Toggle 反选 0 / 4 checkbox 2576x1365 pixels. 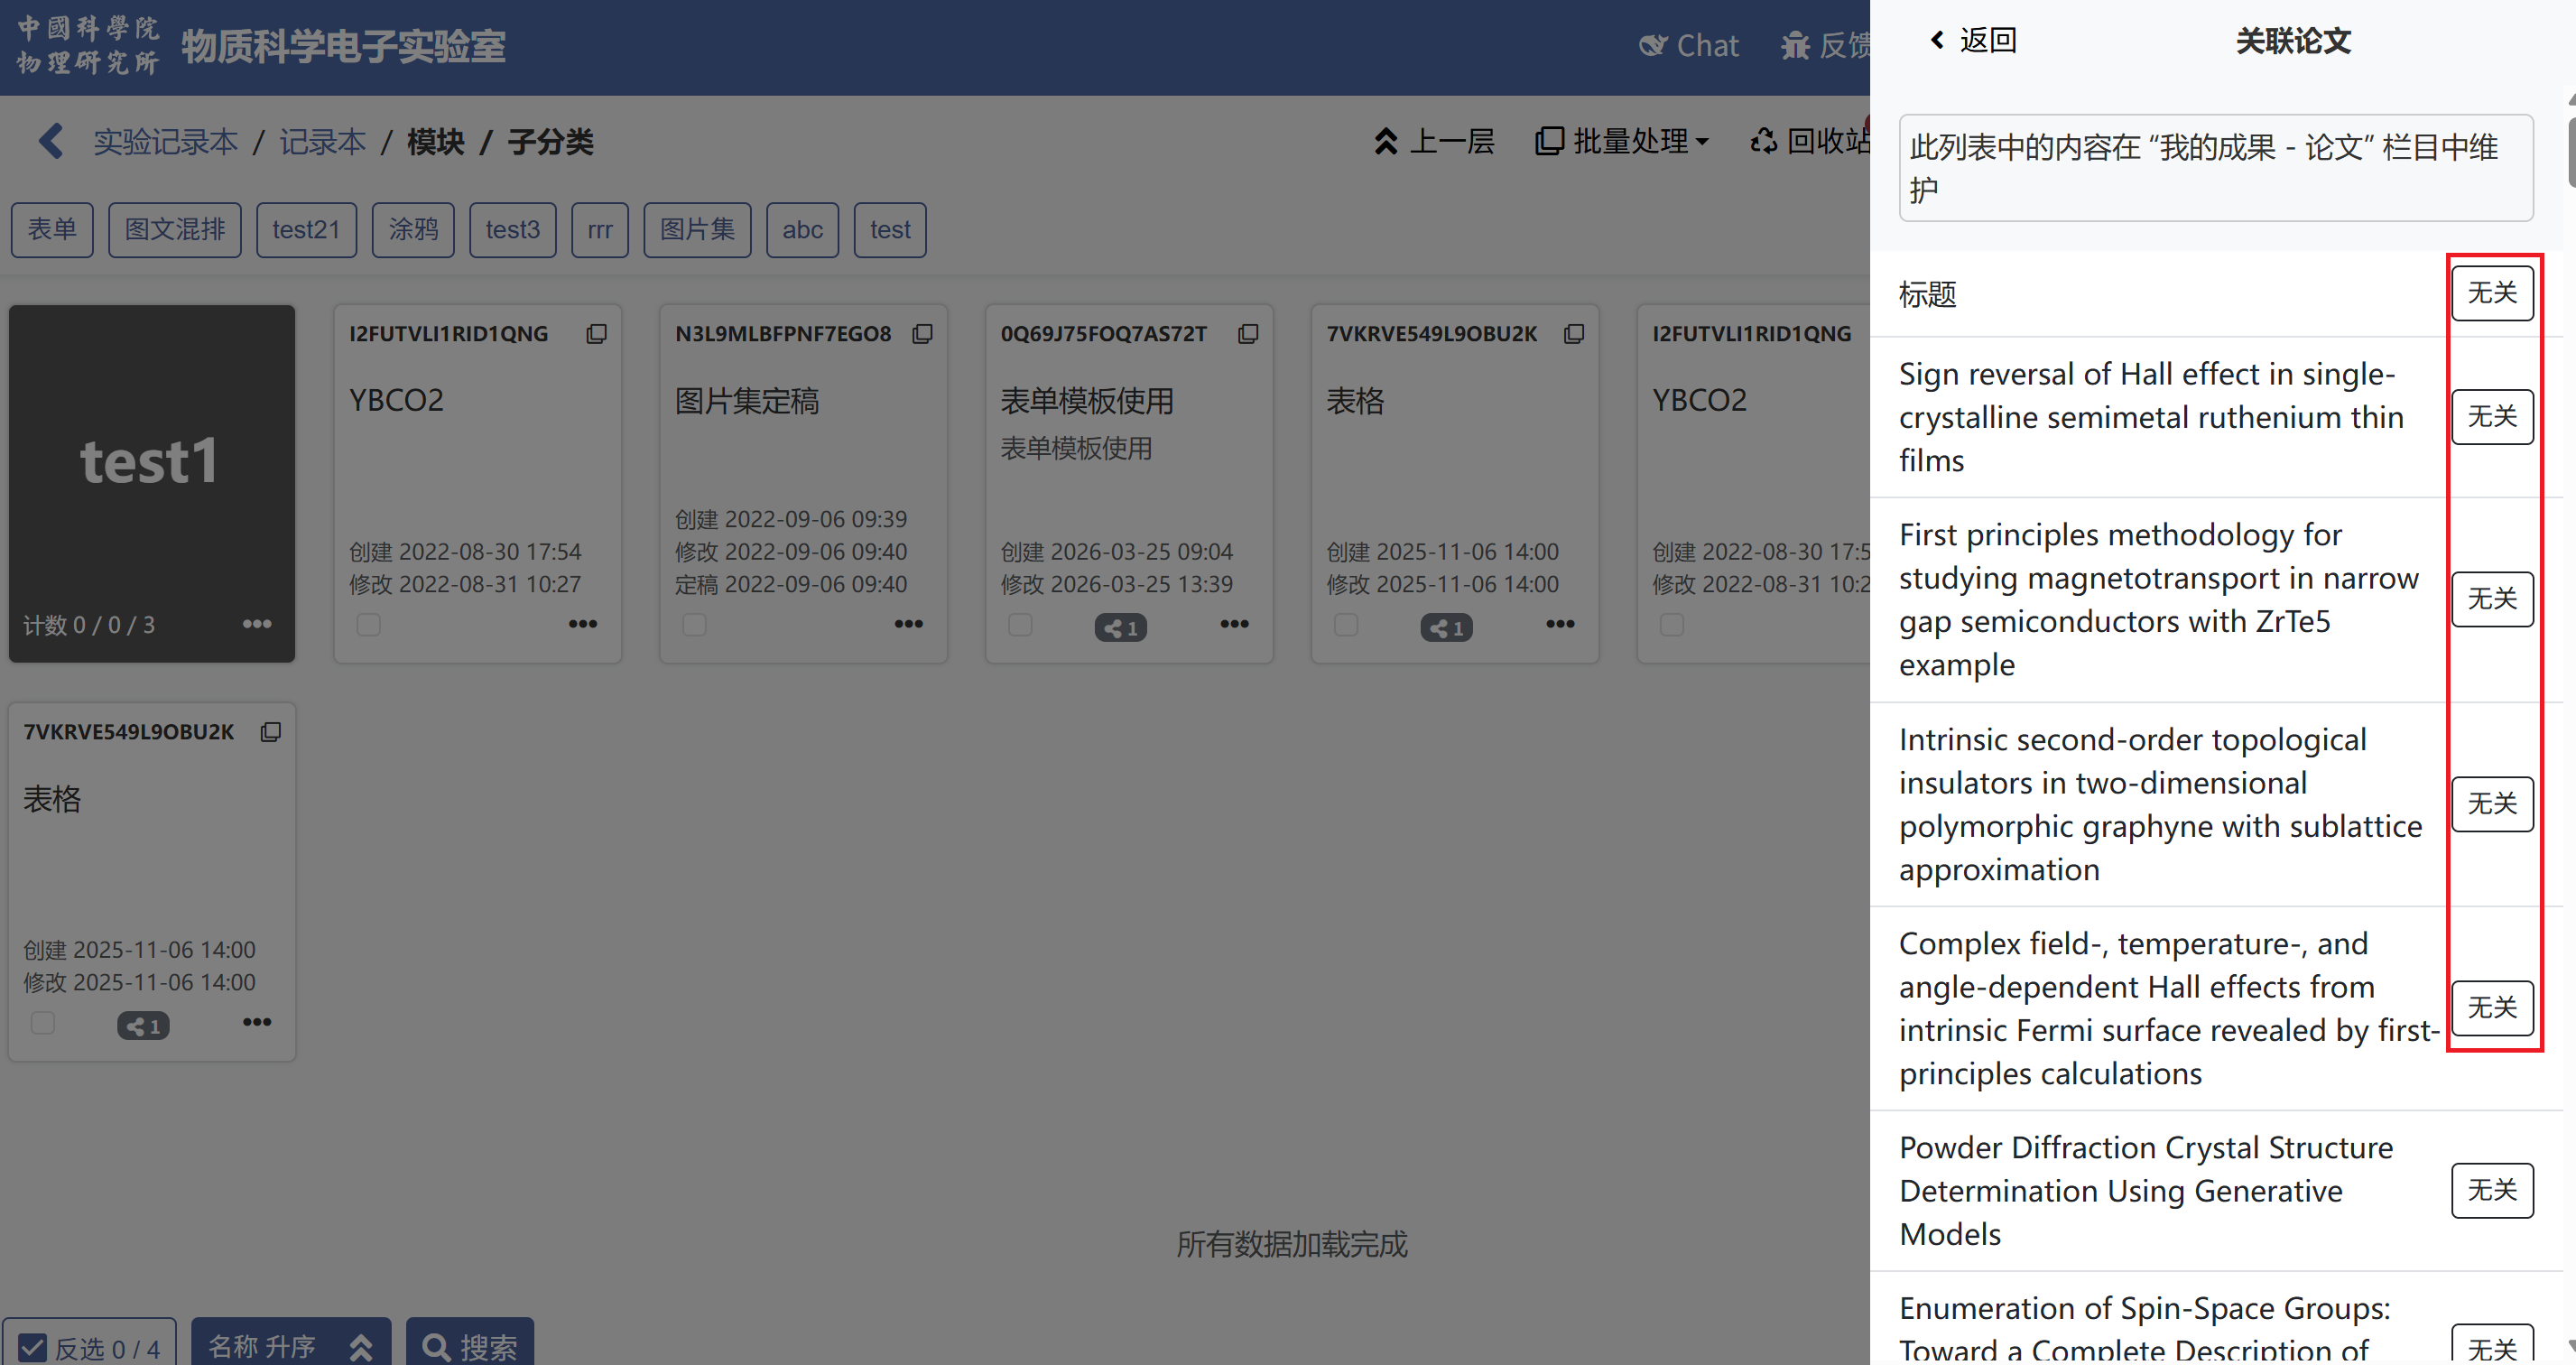33,1347
